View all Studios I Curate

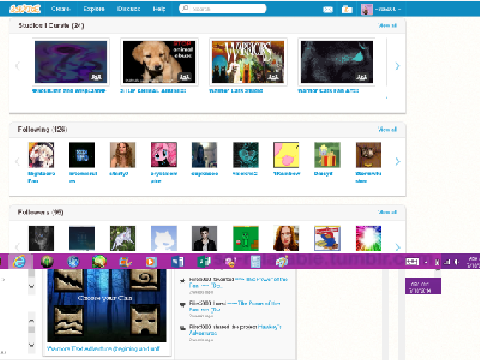pyautogui.click(x=388, y=26)
